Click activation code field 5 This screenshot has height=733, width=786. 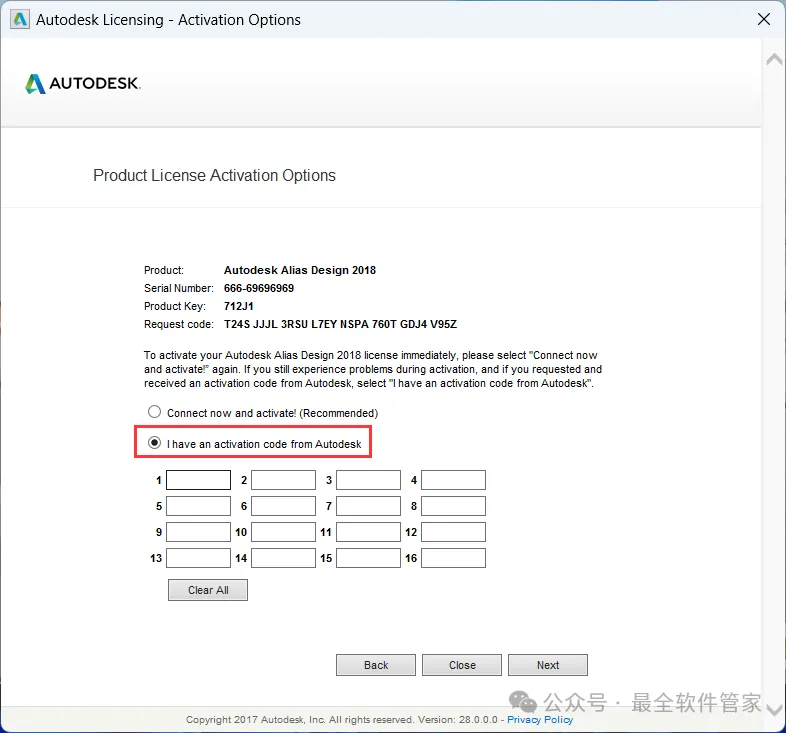coord(199,506)
